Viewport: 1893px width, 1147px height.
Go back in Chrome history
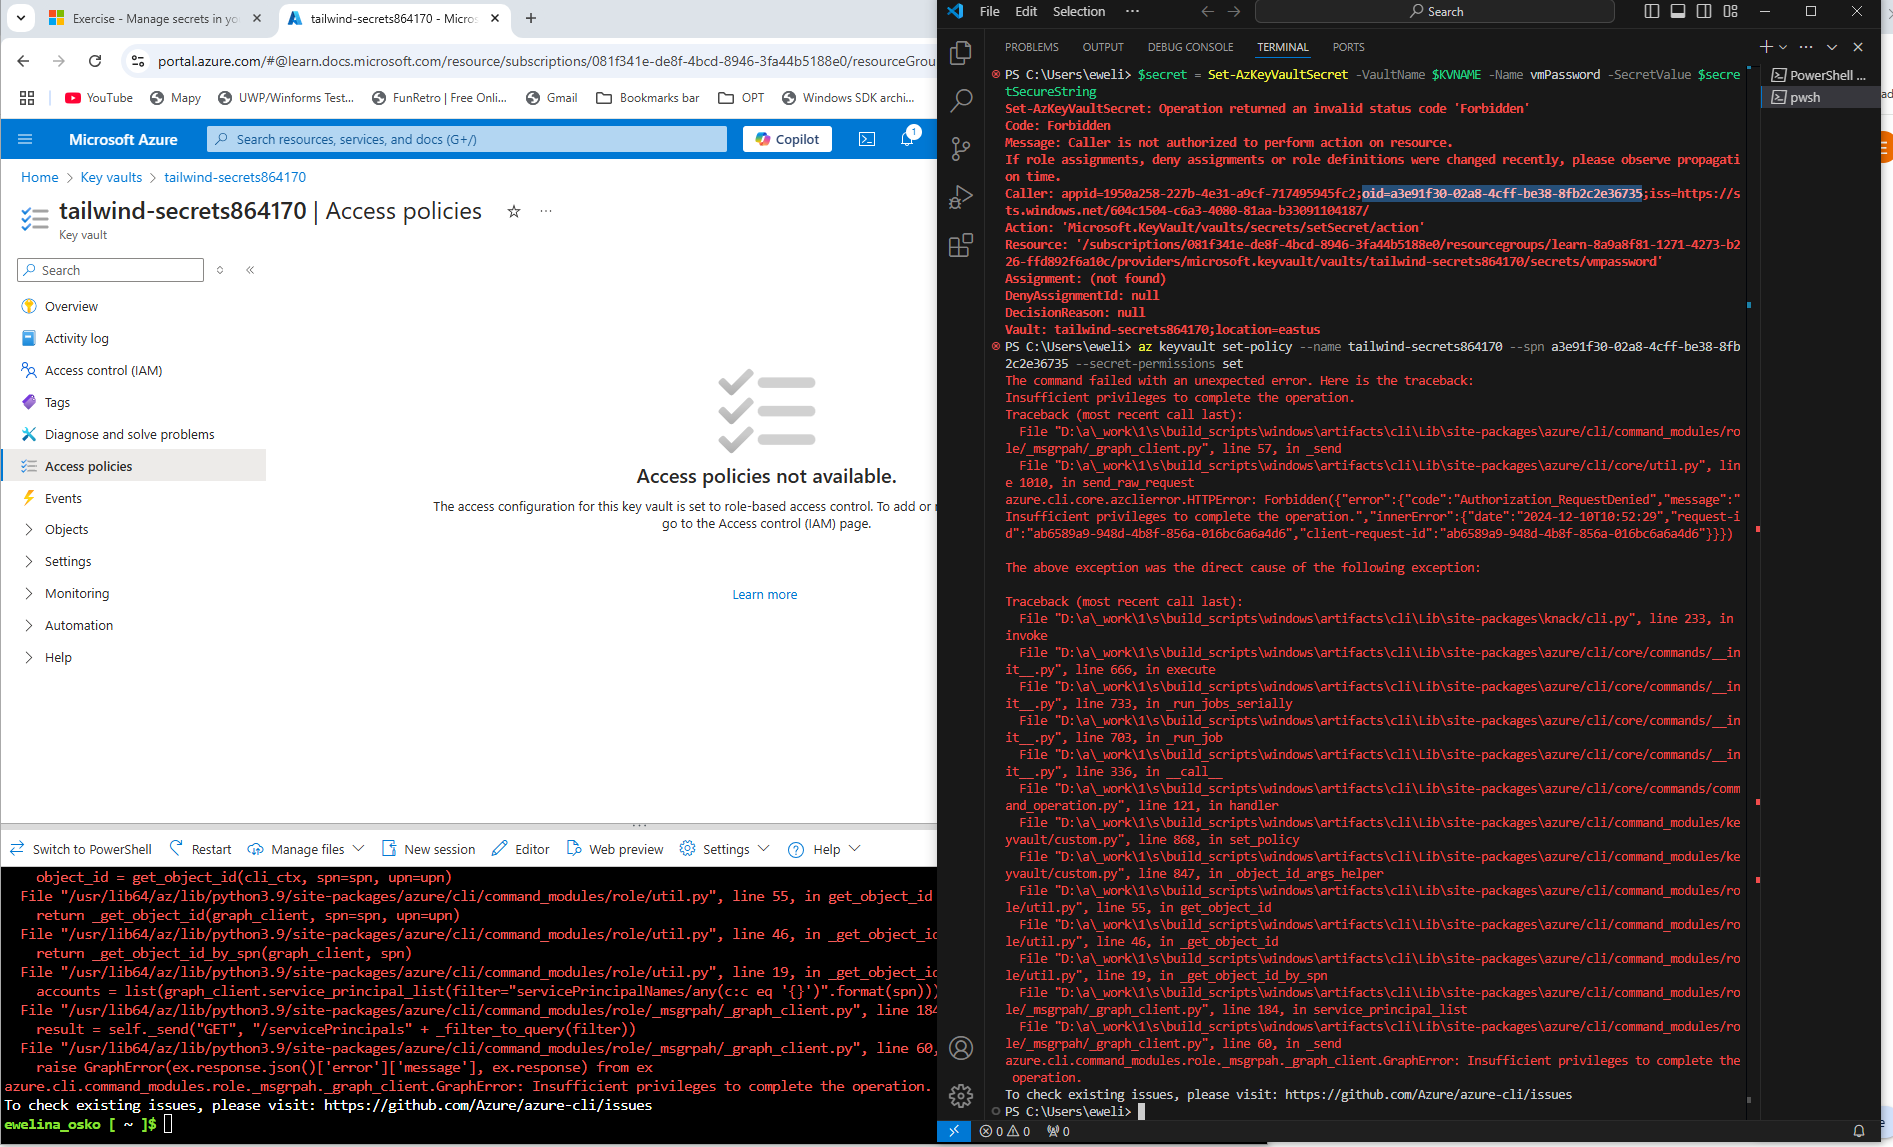tap(24, 61)
